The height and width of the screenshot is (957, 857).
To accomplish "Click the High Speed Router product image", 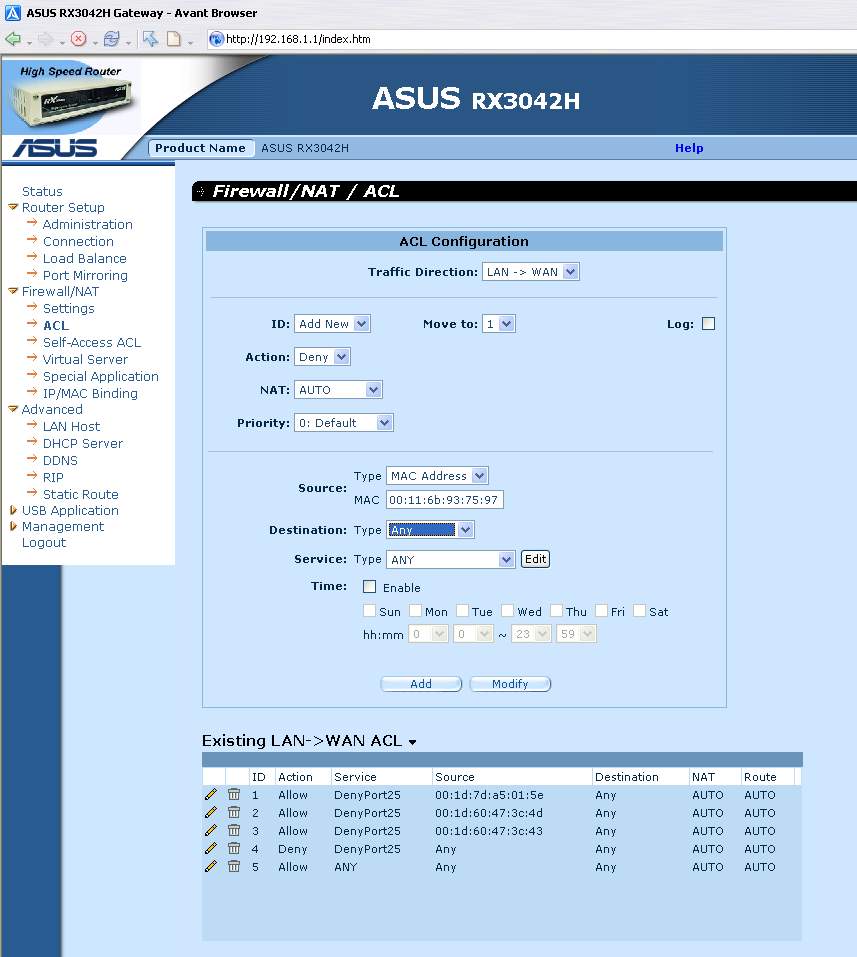I will click(70, 95).
